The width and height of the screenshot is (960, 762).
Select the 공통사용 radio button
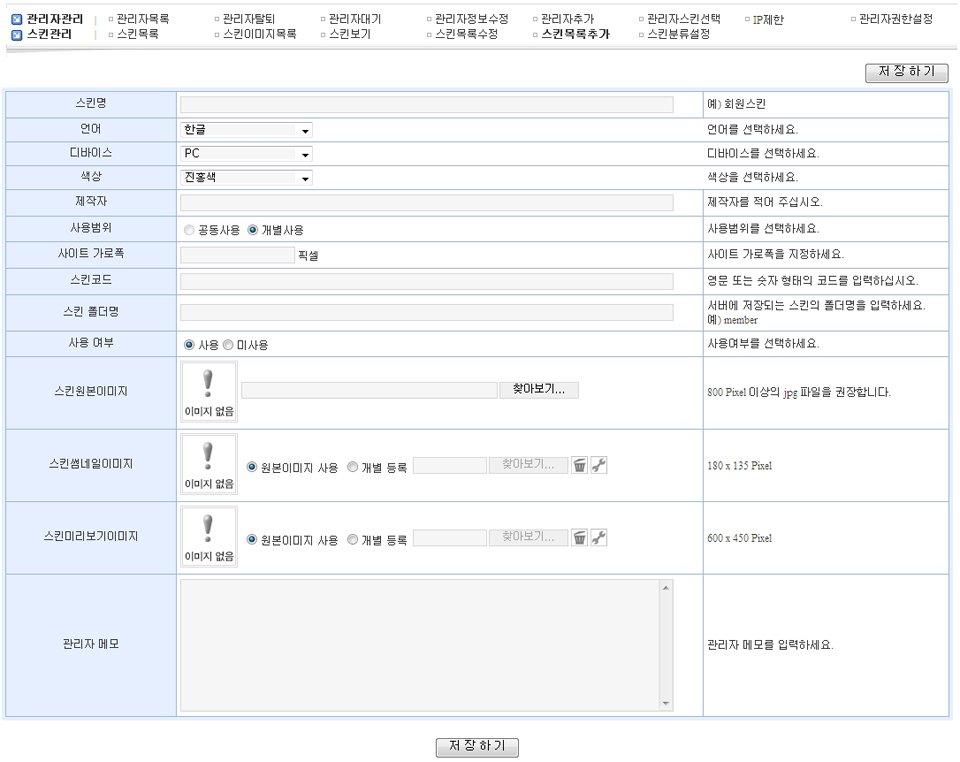click(x=189, y=229)
